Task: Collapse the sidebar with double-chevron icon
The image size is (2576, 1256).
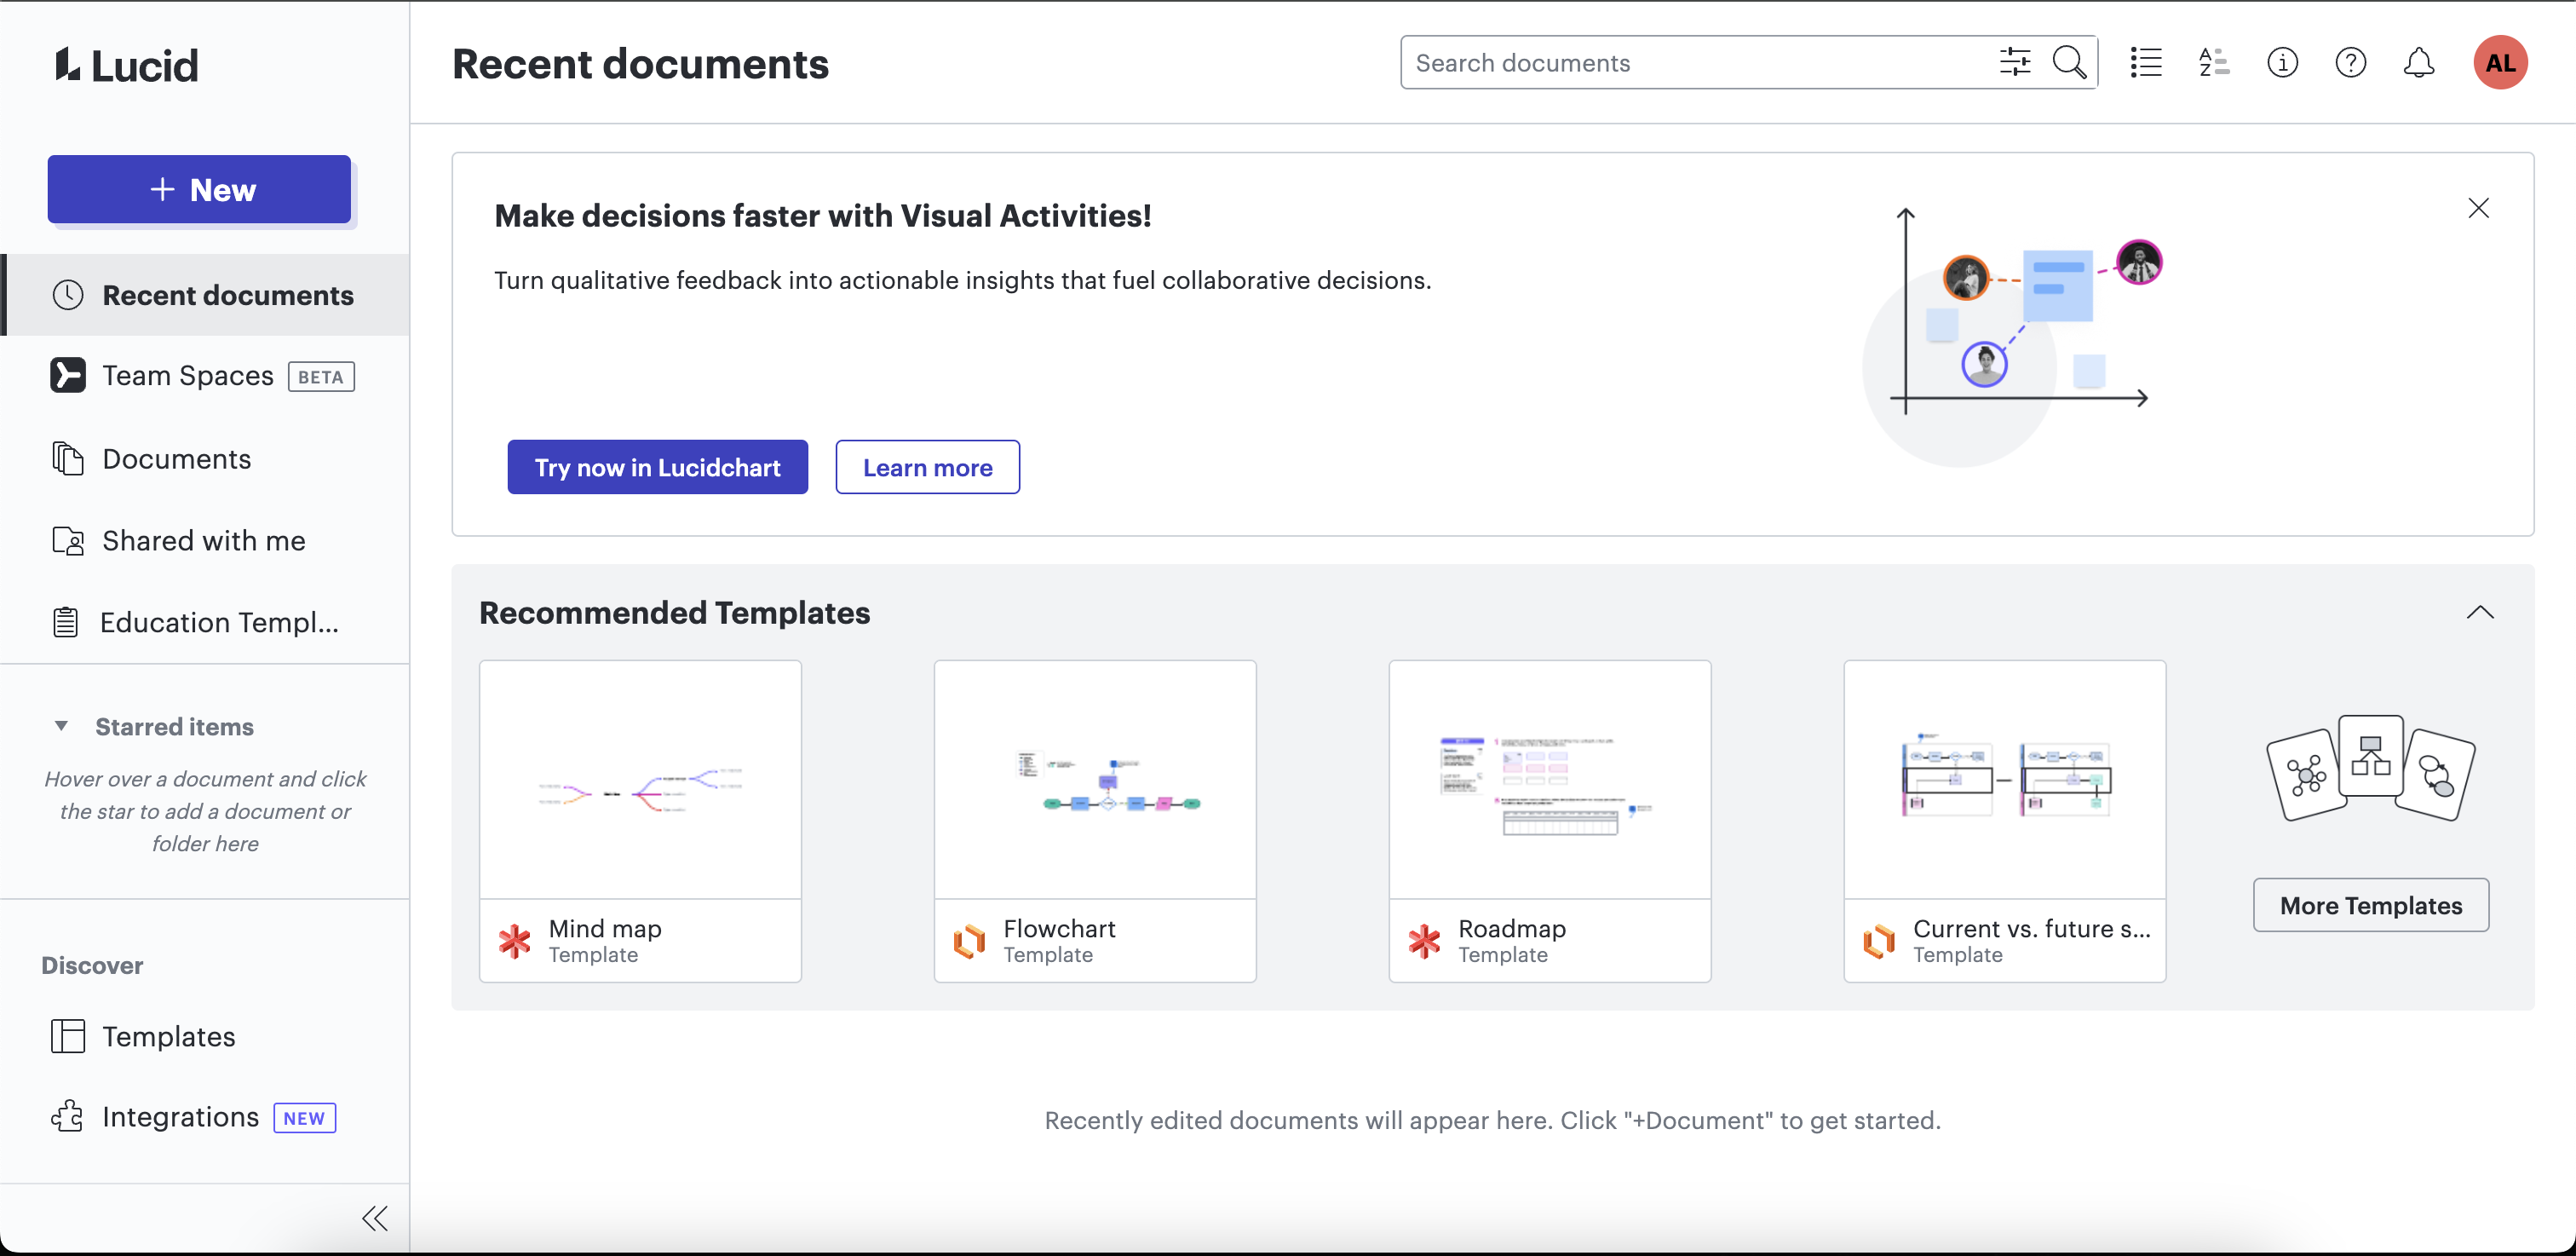Action: coord(374,1218)
